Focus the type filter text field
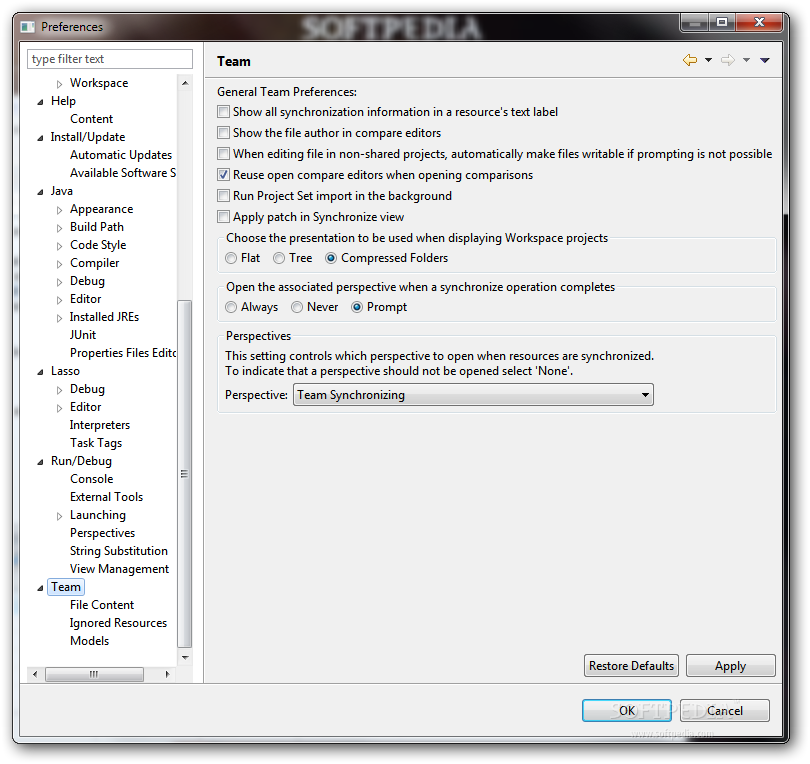Screen dimensions: 810x764 (110, 59)
